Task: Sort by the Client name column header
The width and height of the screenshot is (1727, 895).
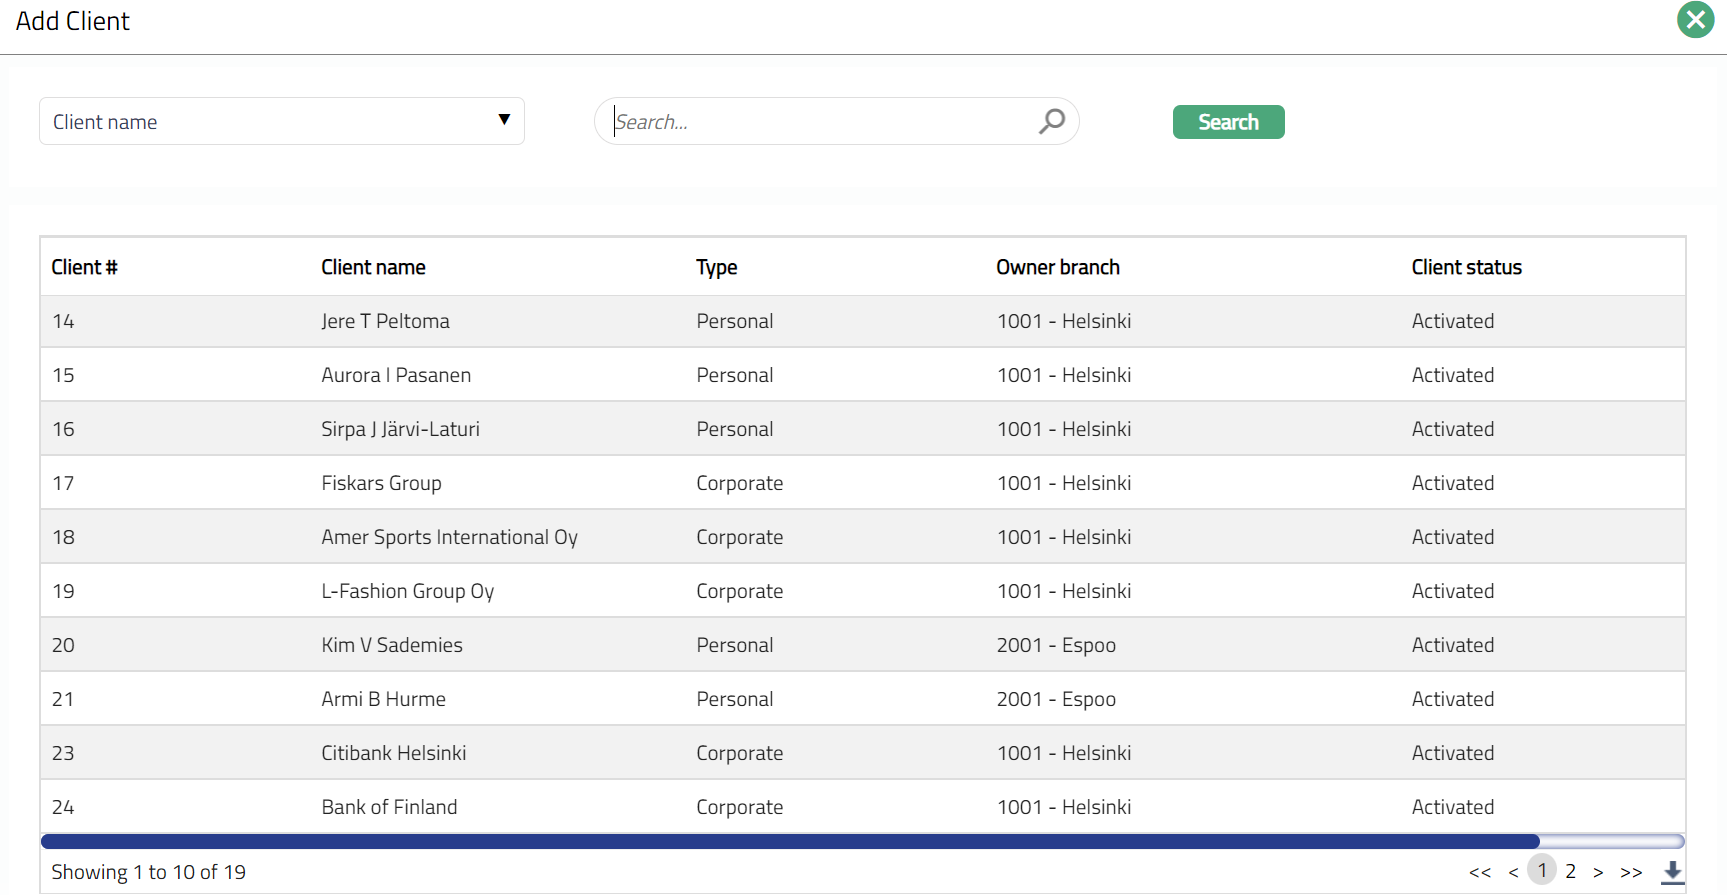Action: 373,267
